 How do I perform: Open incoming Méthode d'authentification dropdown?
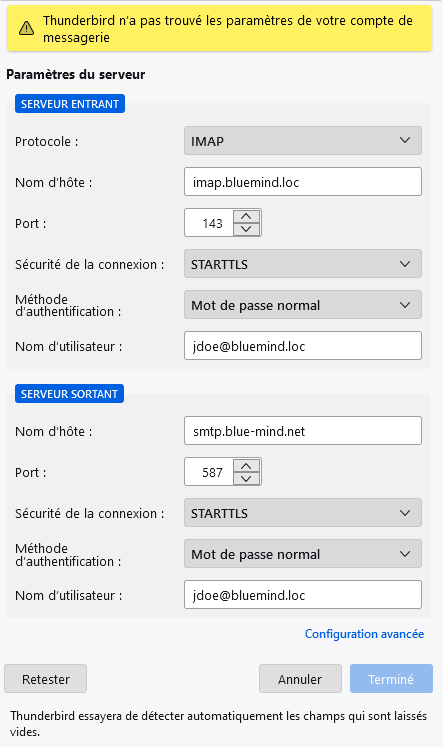click(303, 304)
